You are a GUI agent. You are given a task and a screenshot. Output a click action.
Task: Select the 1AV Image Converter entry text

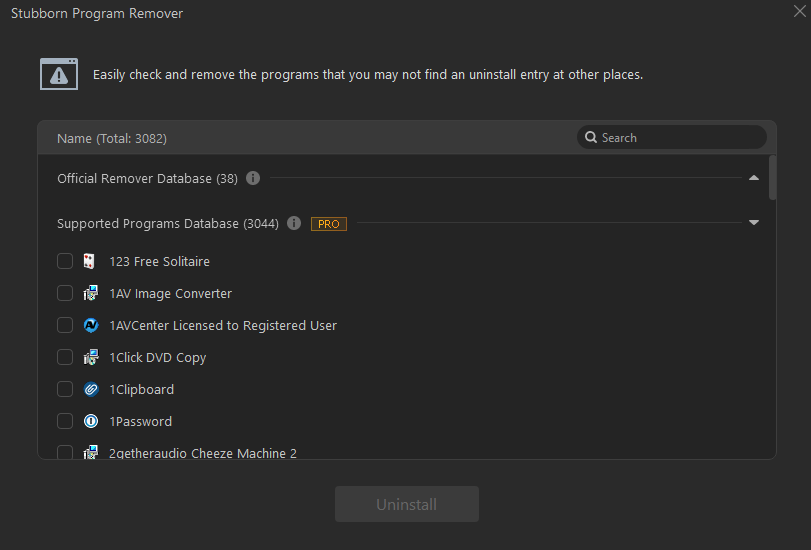[x=171, y=293]
